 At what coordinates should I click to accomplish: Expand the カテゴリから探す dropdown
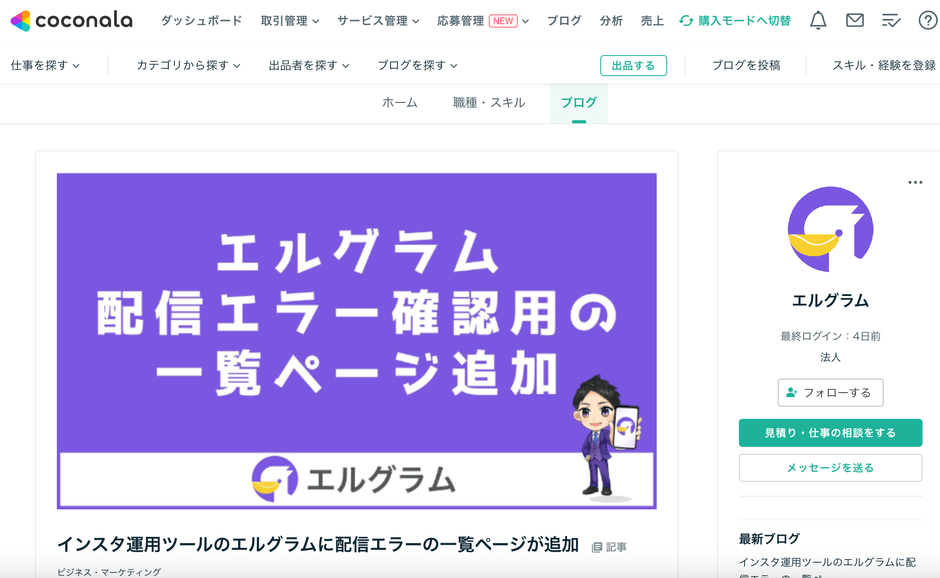point(188,65)
